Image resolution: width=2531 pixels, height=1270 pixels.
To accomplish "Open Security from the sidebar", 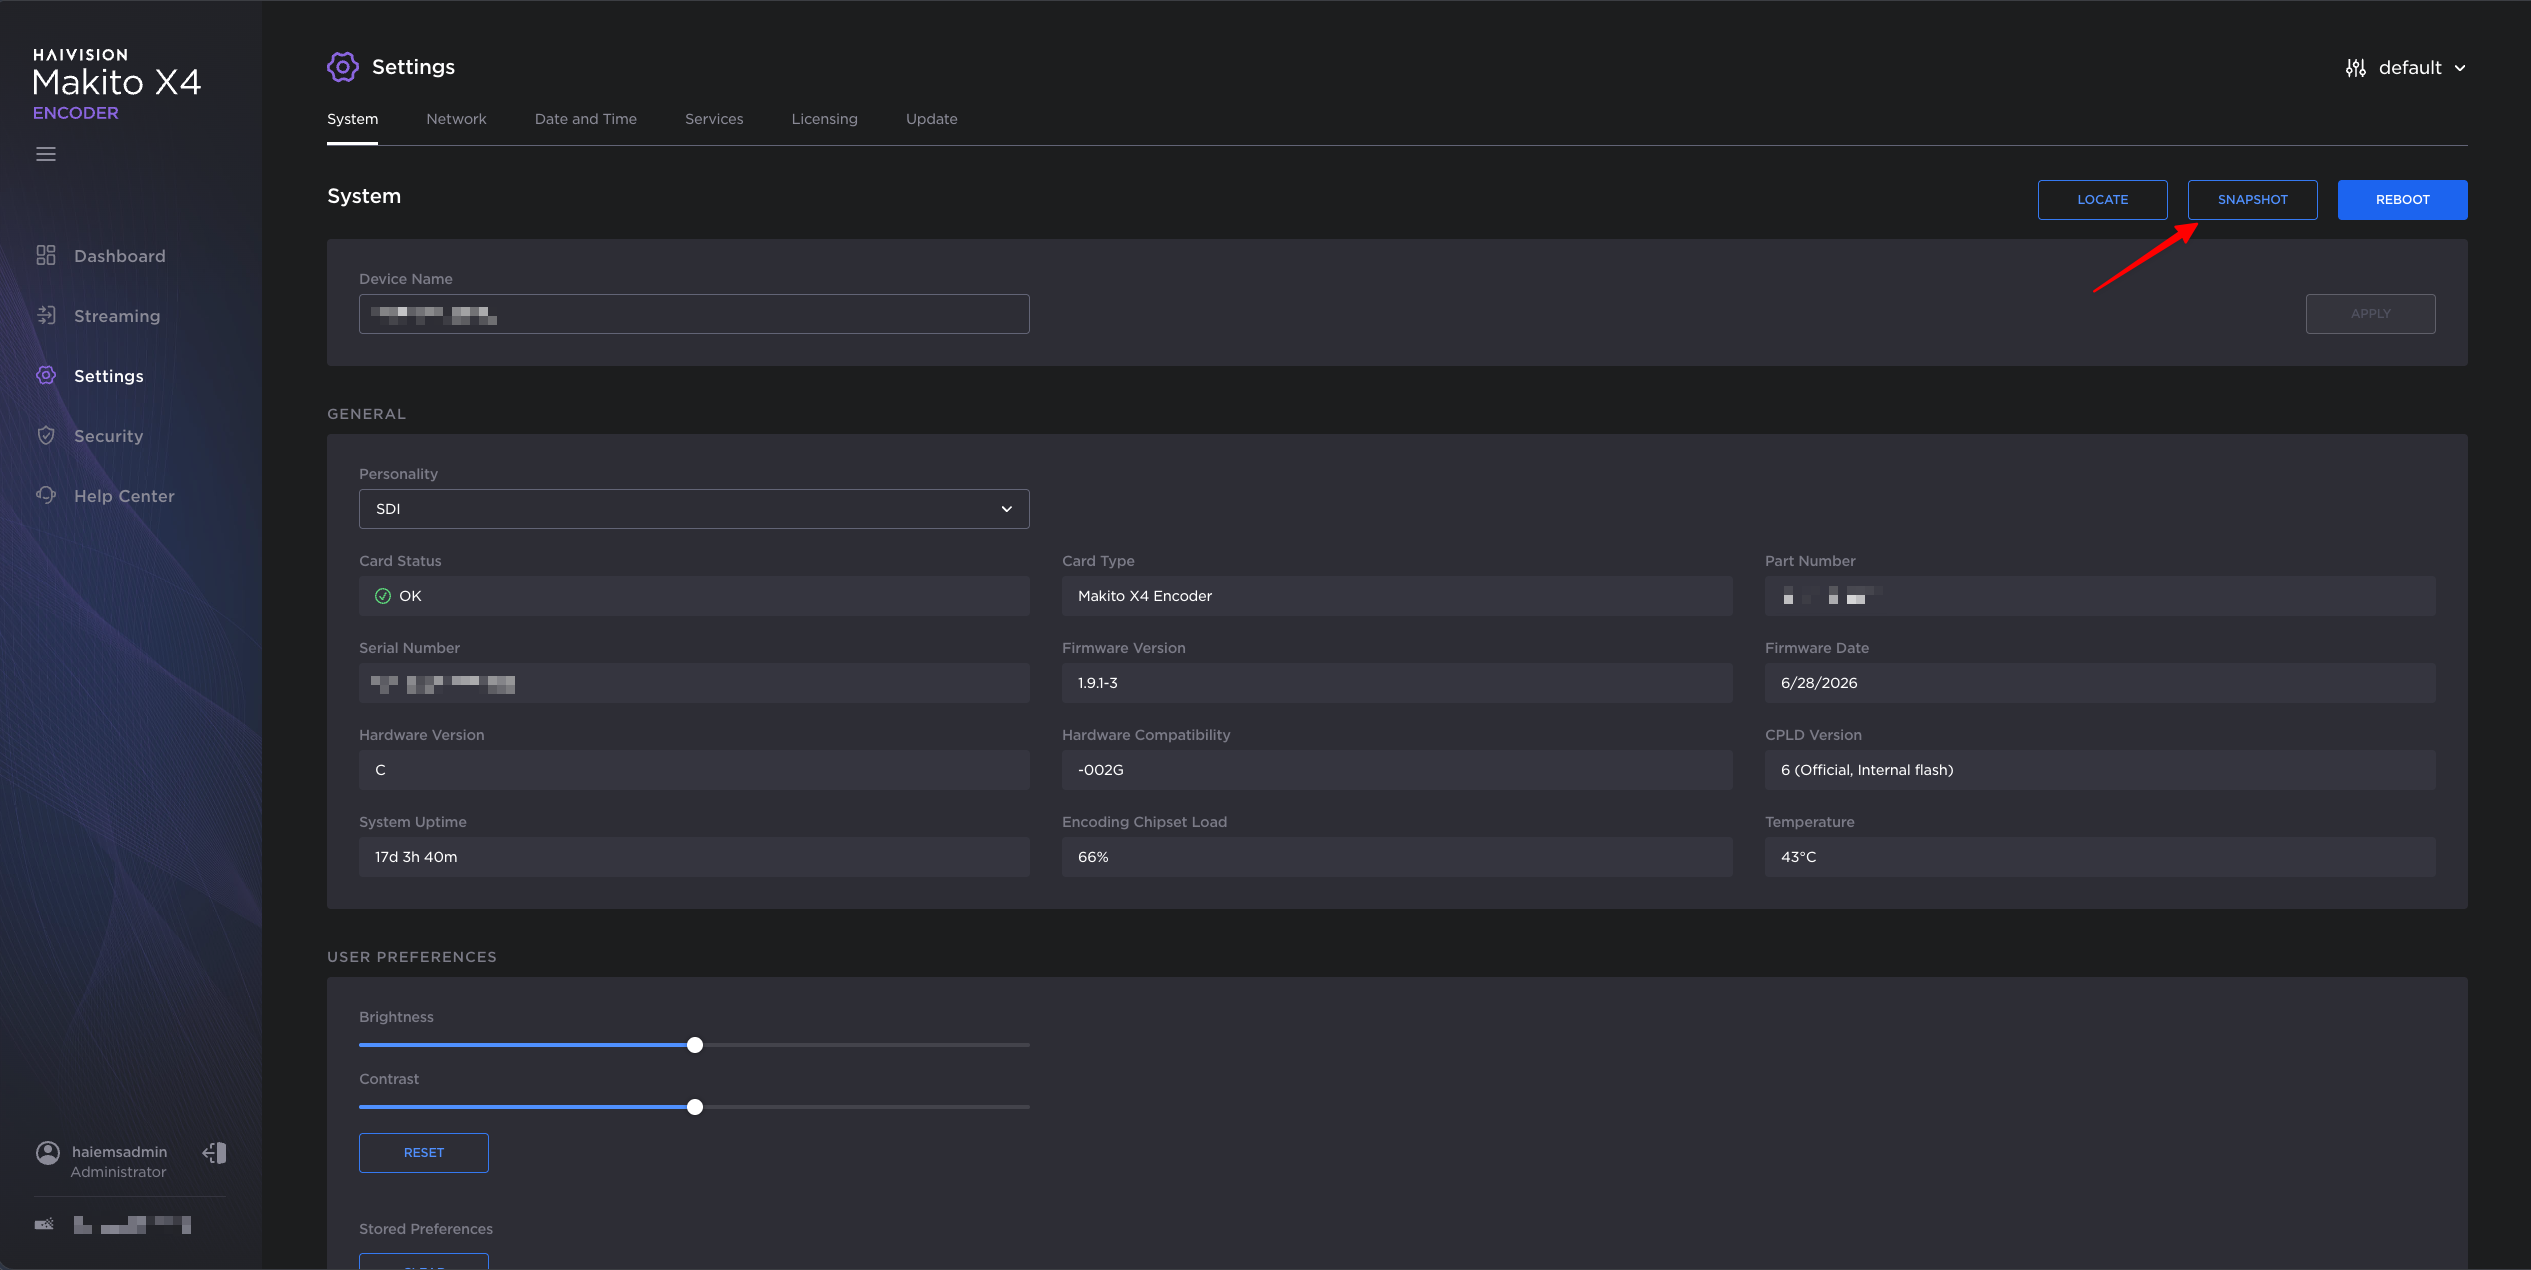I will (109, 436).
